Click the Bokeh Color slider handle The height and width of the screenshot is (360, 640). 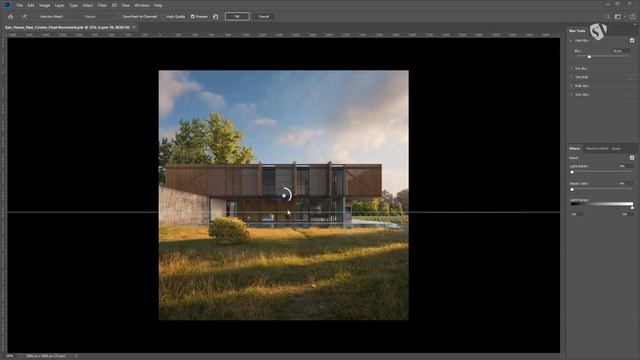coord(572,189)
